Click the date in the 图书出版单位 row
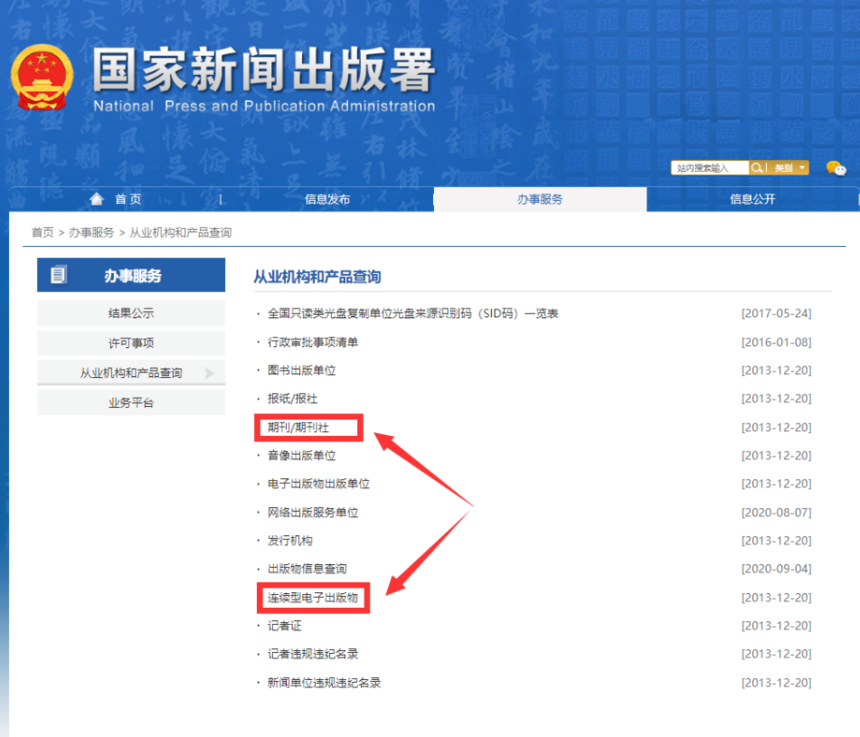The height and width of the screenshot is (737, 860). click(x=776, y=370)
